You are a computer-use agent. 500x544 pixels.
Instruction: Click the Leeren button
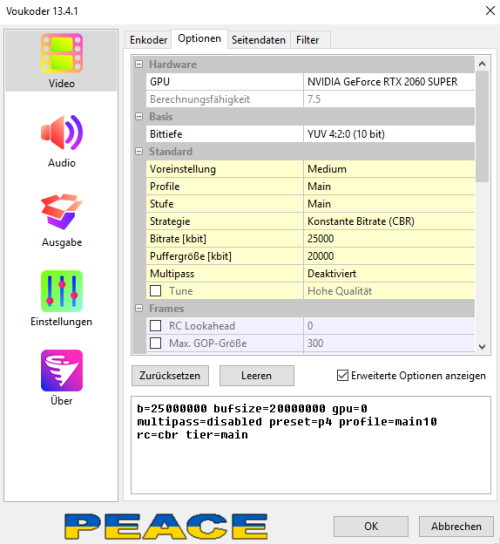(x=256, y=375)
